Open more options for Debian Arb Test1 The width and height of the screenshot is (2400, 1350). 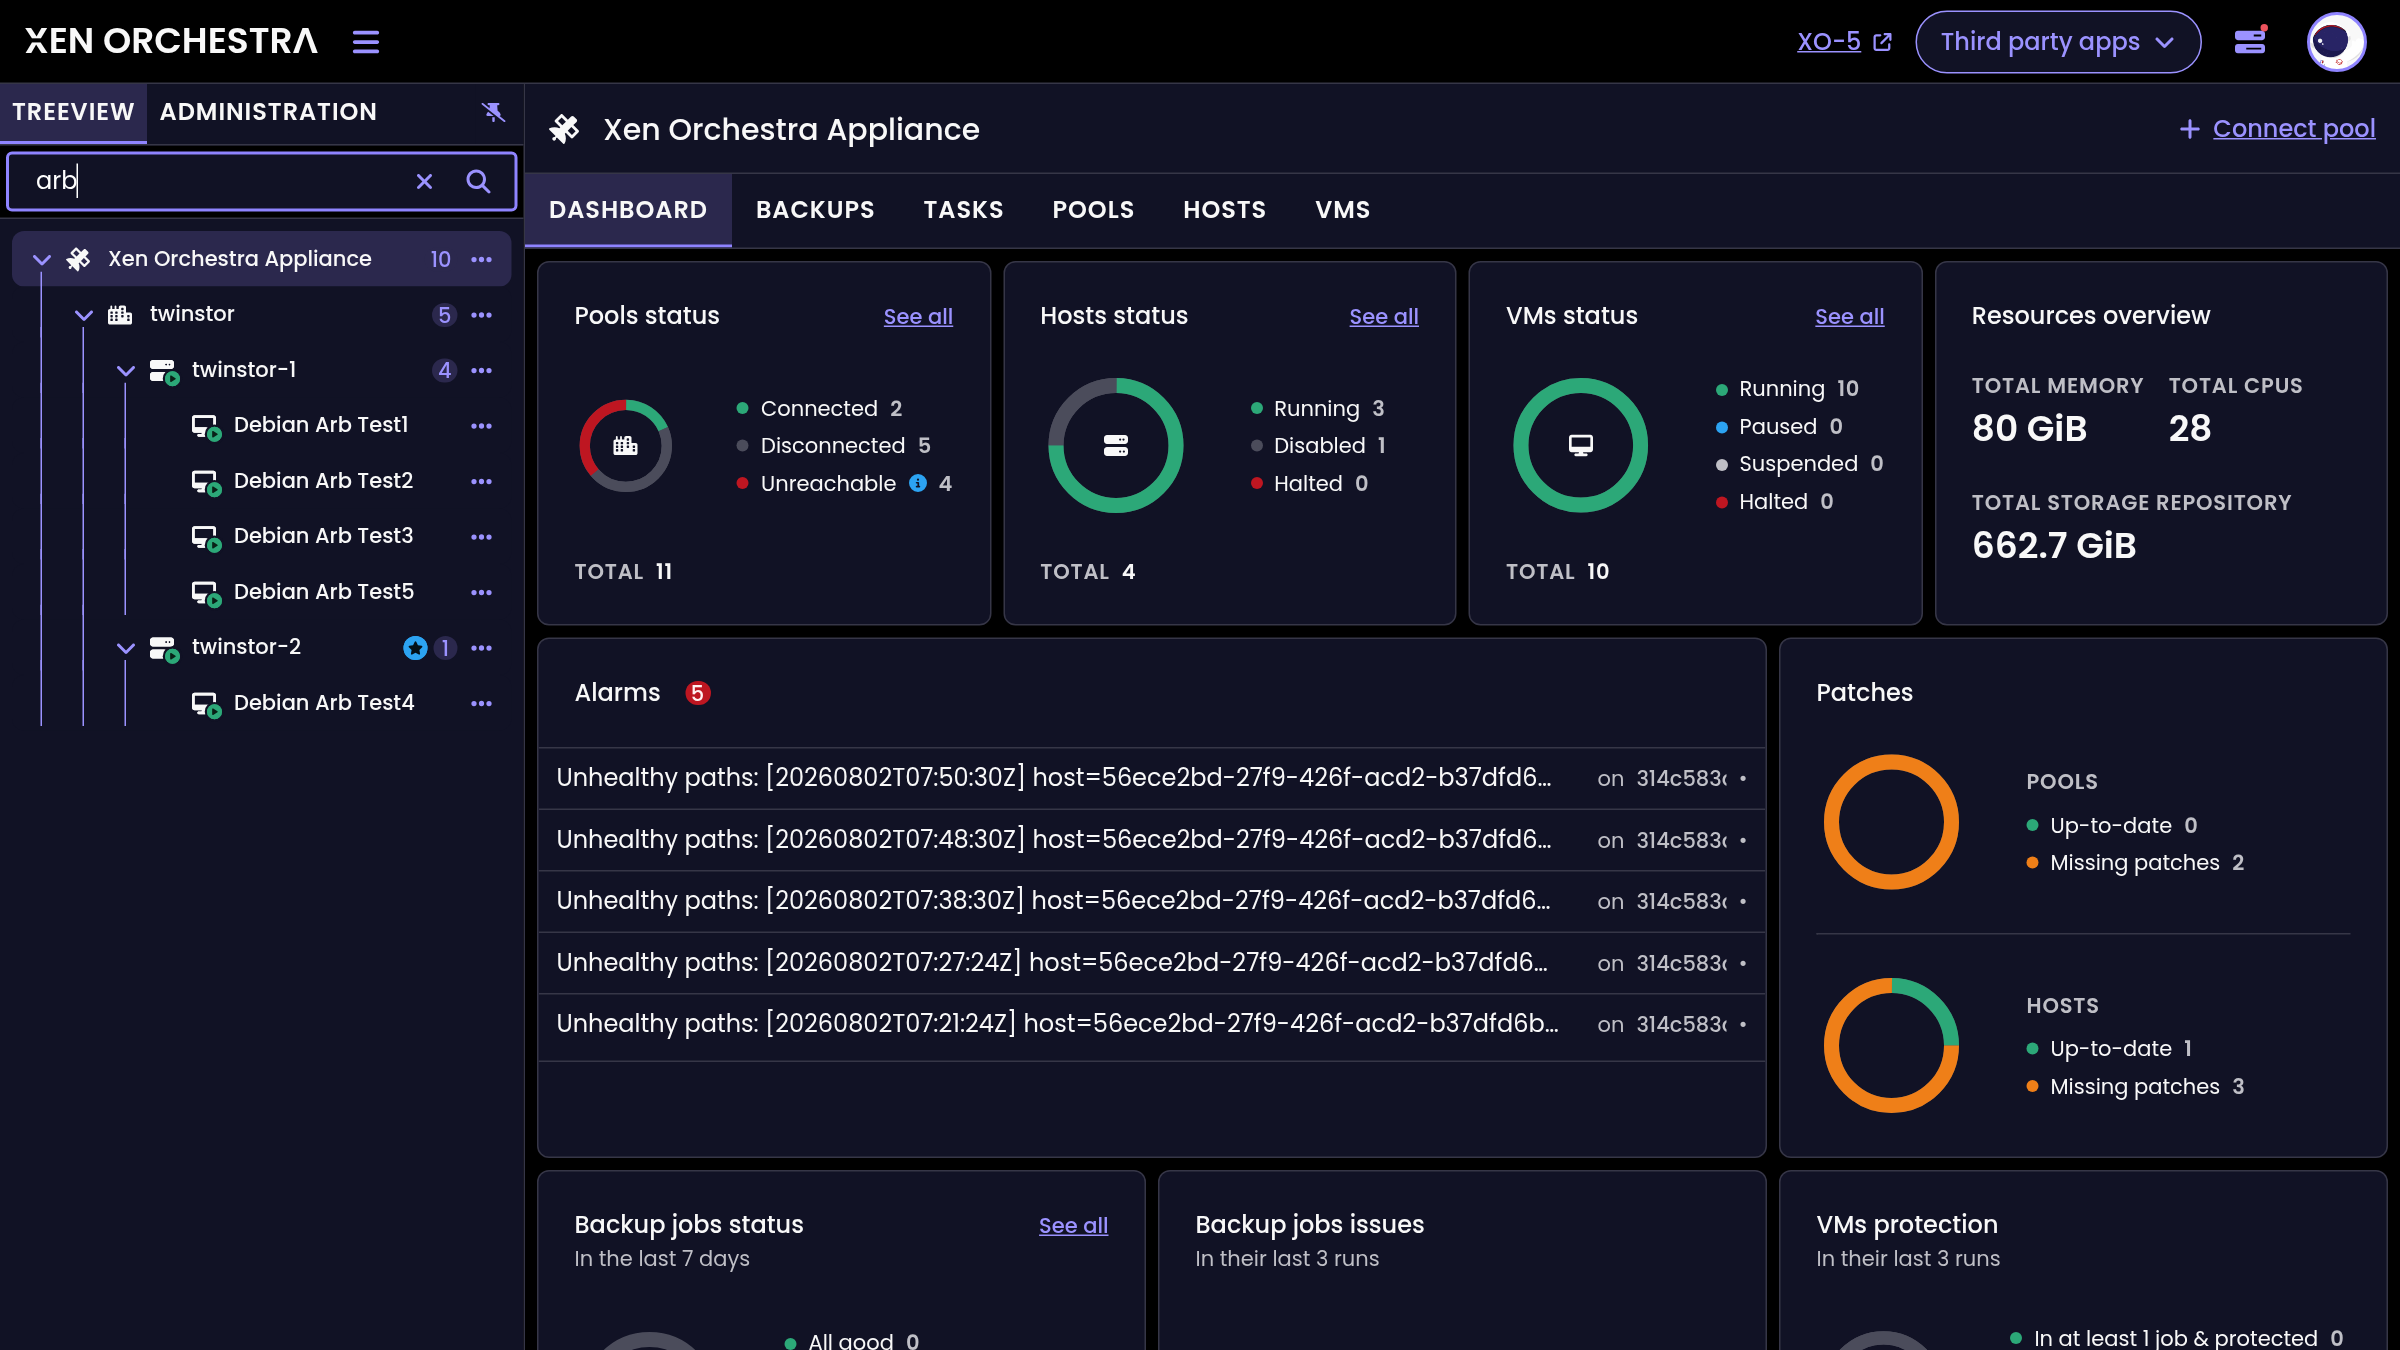[x=482, y=426]
